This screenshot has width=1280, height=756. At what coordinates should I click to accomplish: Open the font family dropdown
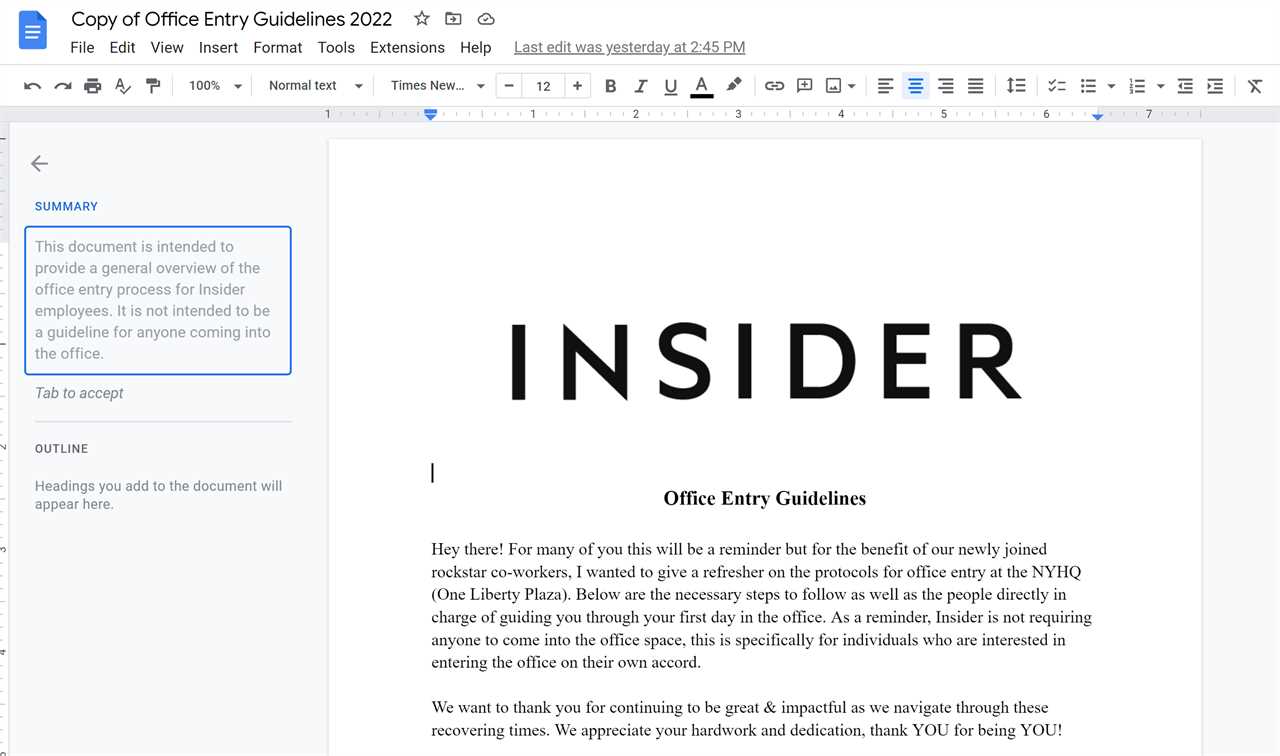[x=436, y=85]
